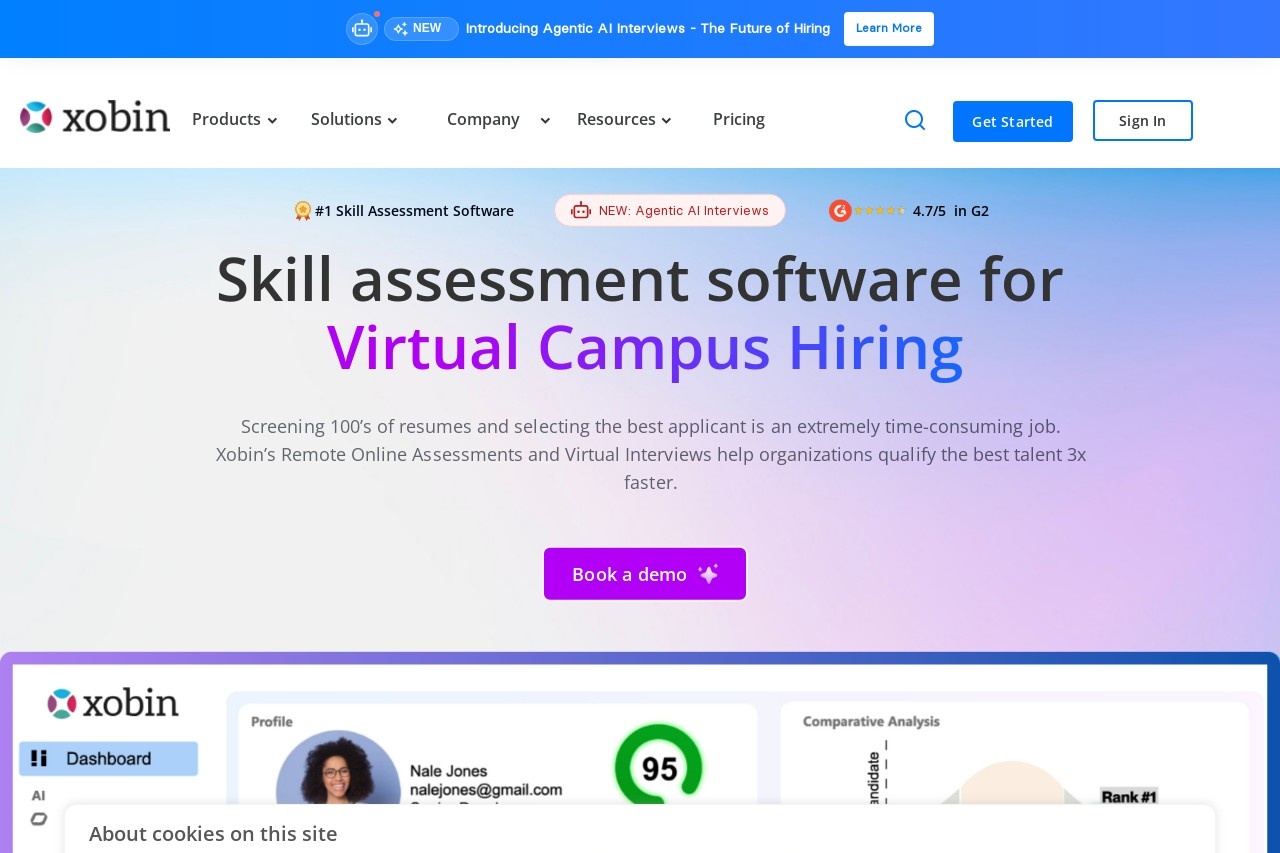This screenshot has height=853, width=1280.
Task: Click Nale Jones profile photo
Action: coord(338,768)
